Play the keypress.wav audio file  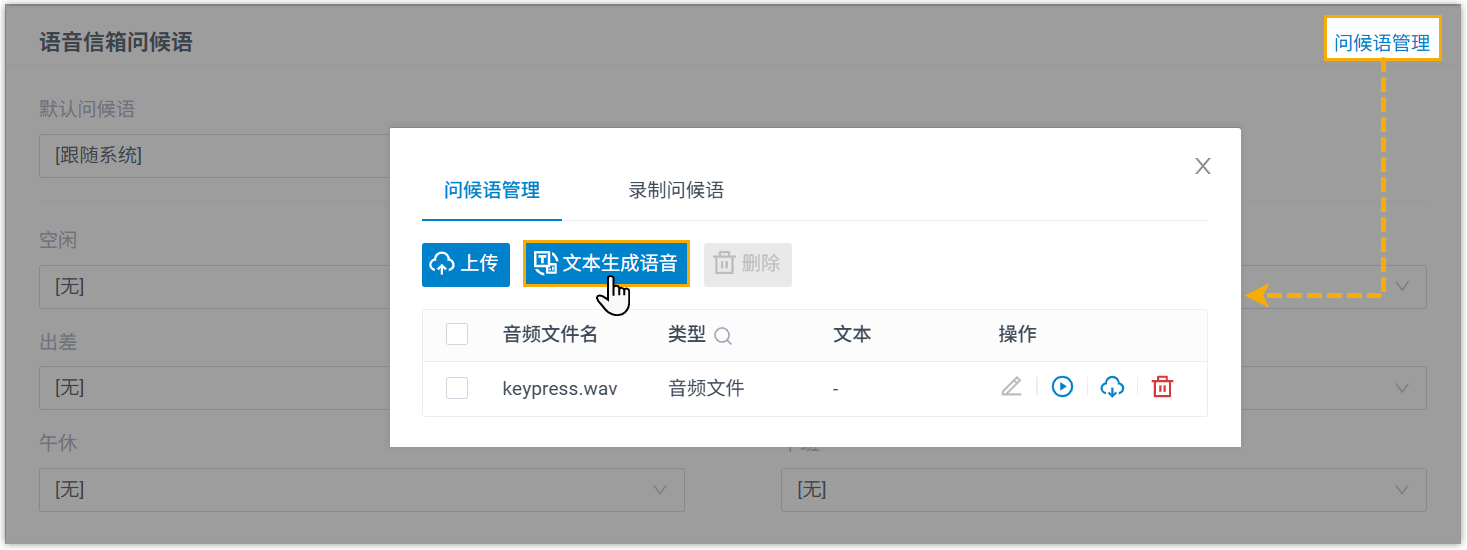pos(1062,387)
